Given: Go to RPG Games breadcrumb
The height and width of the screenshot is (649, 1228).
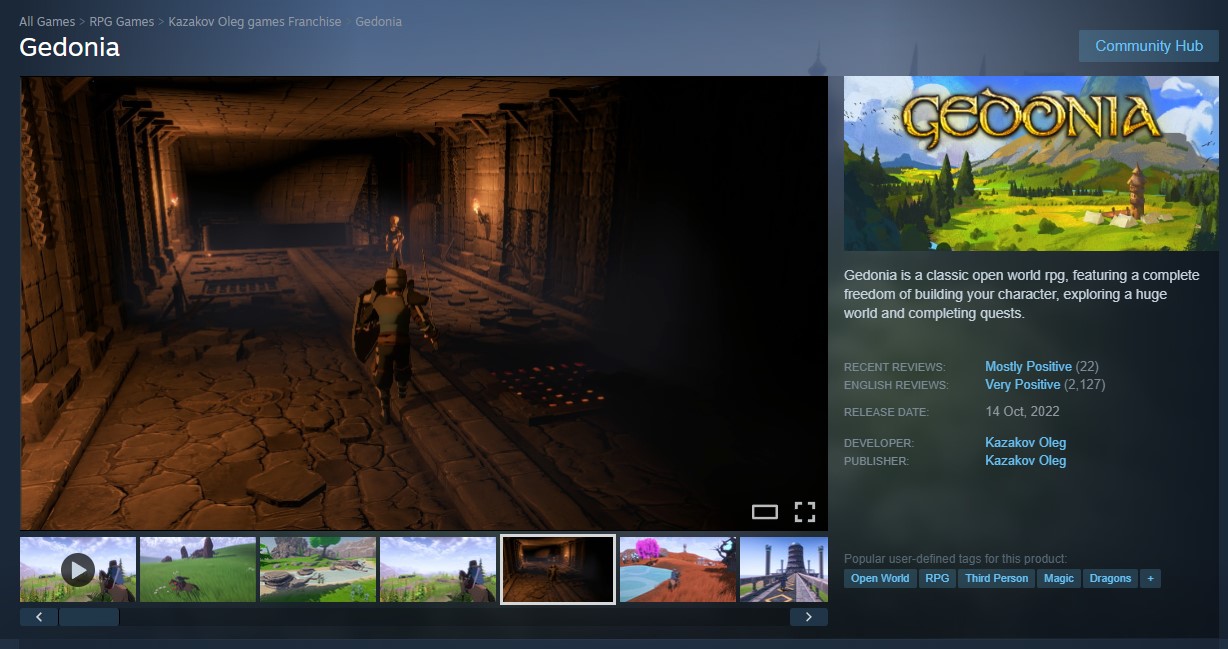Looking at the screenshot, I should 122,21.
